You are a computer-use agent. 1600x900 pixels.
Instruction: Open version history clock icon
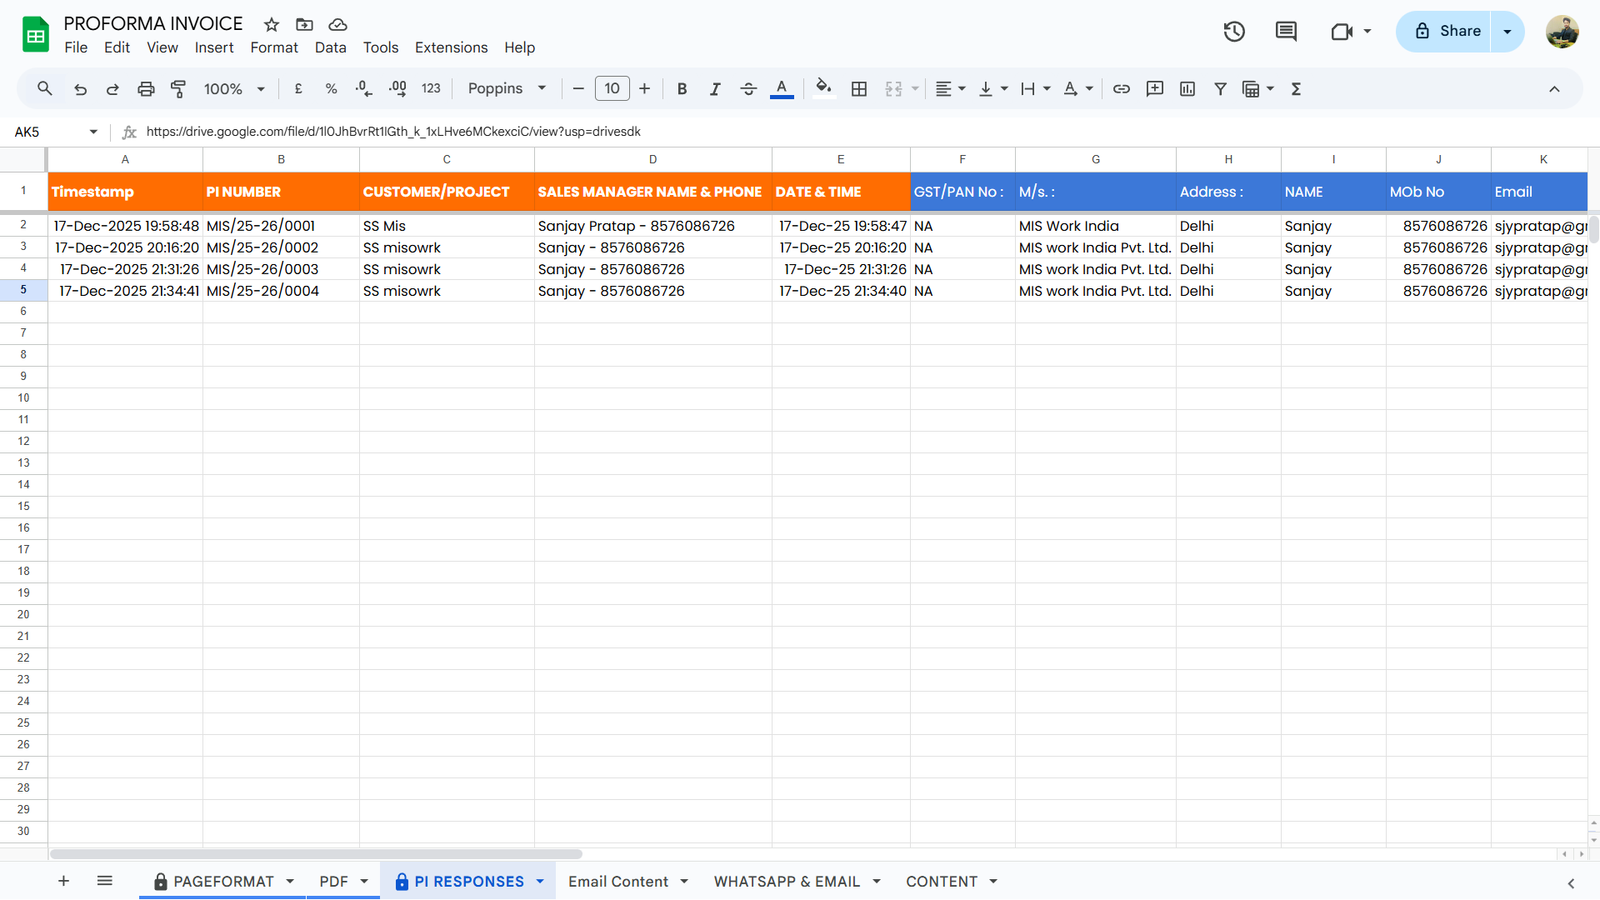coord(1234,31)
